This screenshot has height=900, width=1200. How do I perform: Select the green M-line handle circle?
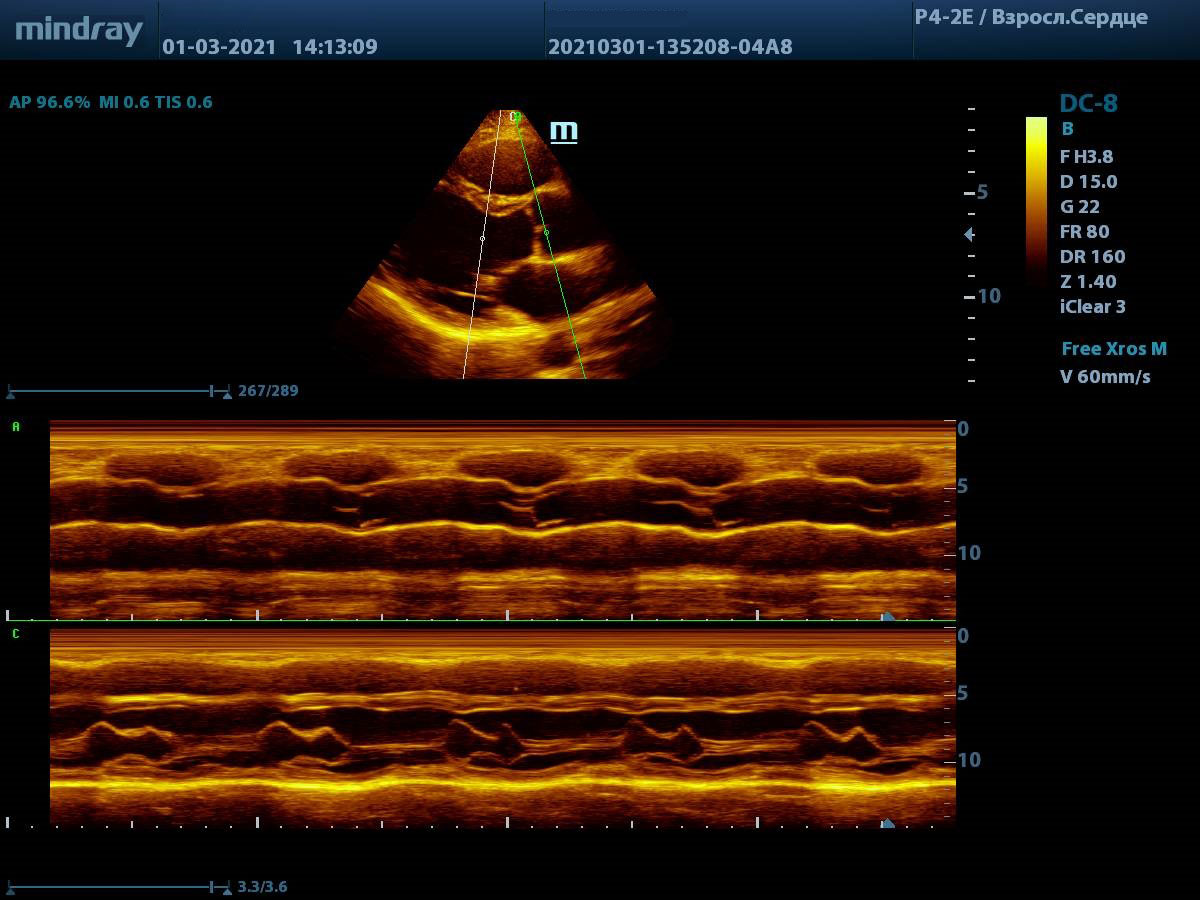coord(546,232)
